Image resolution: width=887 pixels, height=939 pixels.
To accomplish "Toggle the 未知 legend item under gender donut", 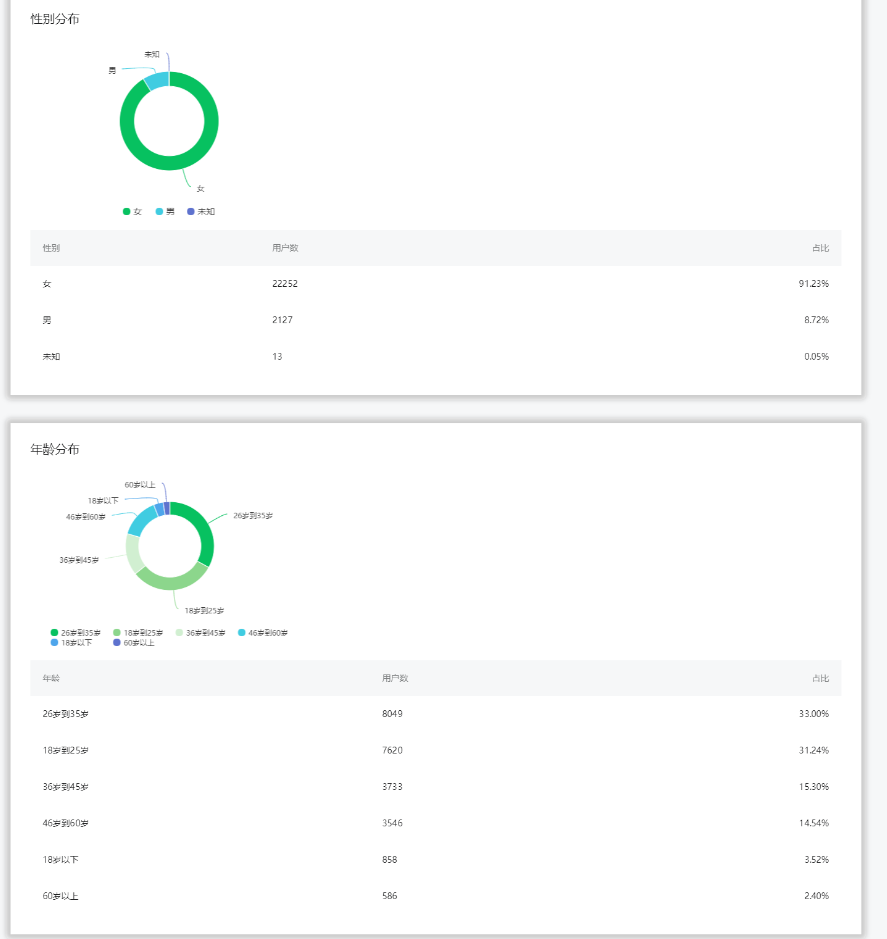I will tap(201, 211).
